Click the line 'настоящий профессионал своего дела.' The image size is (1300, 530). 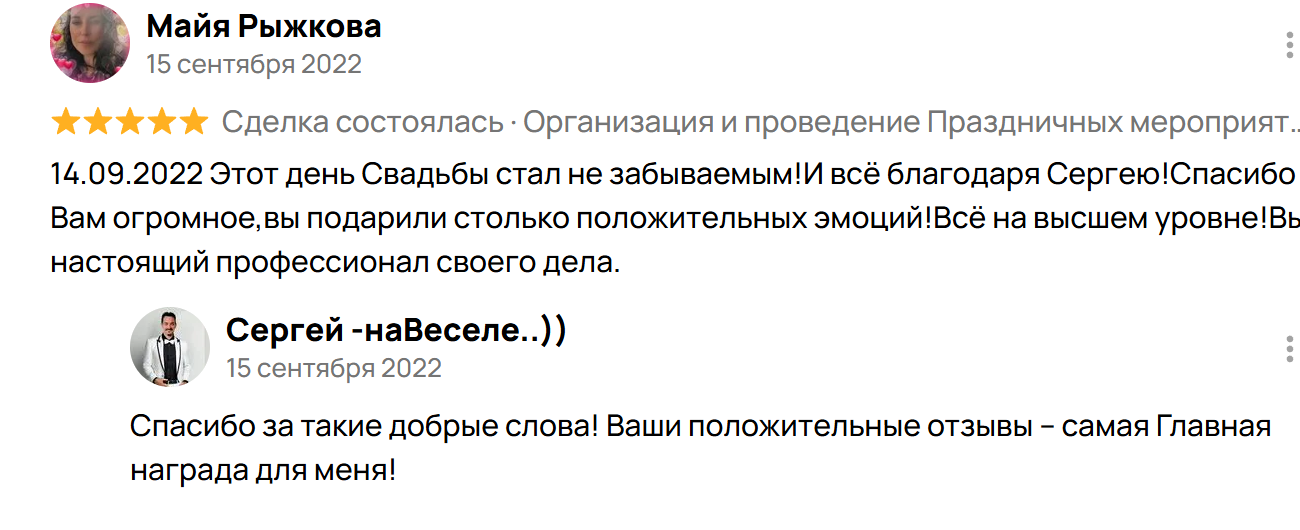tap(336, 264)
